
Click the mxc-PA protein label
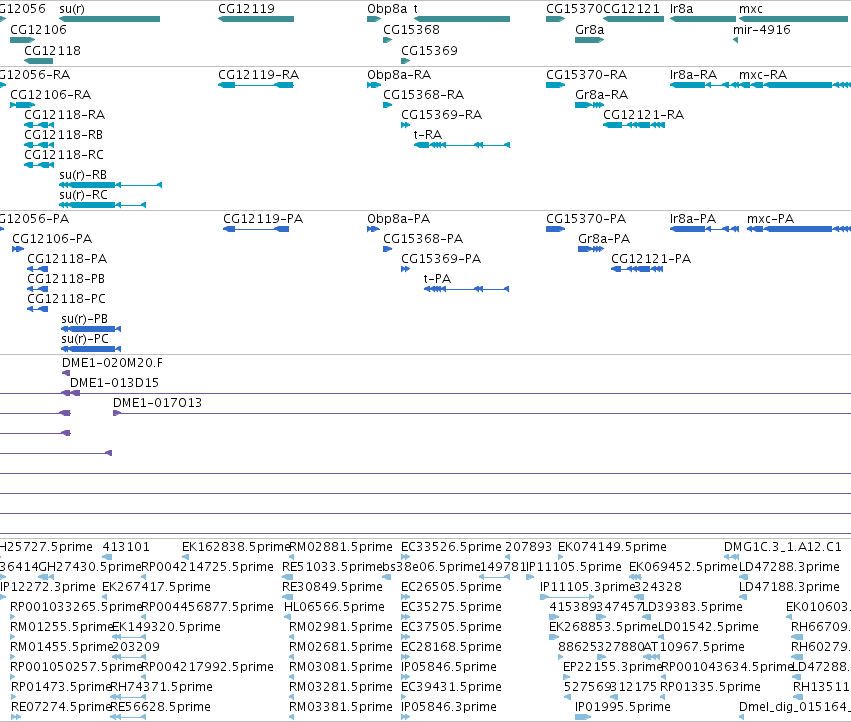(x=770, y=219)
